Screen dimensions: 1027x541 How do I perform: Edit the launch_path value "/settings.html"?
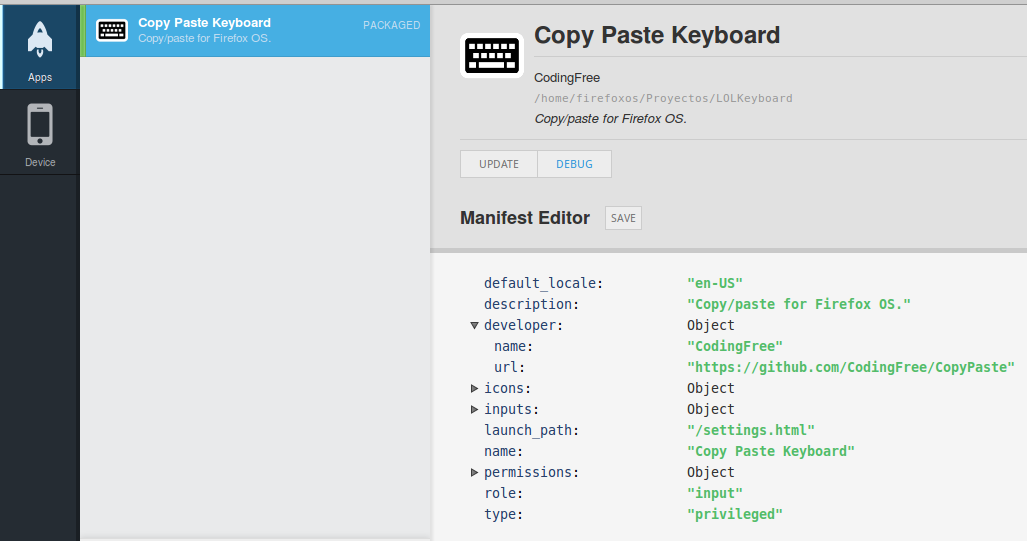click(x=751, y=430)
